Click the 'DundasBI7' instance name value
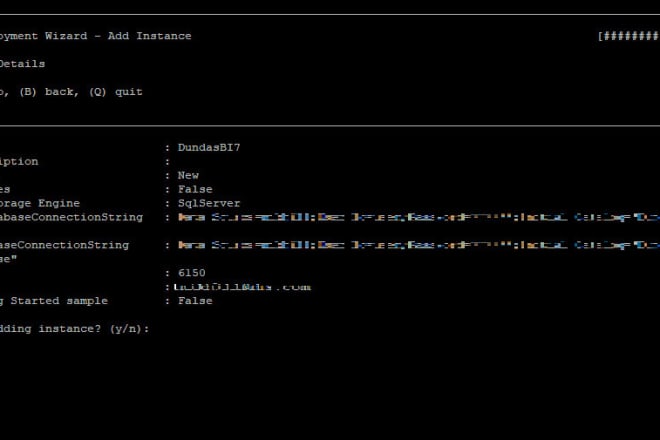This screenshot has width=660, height=440. tap(209, 147)
